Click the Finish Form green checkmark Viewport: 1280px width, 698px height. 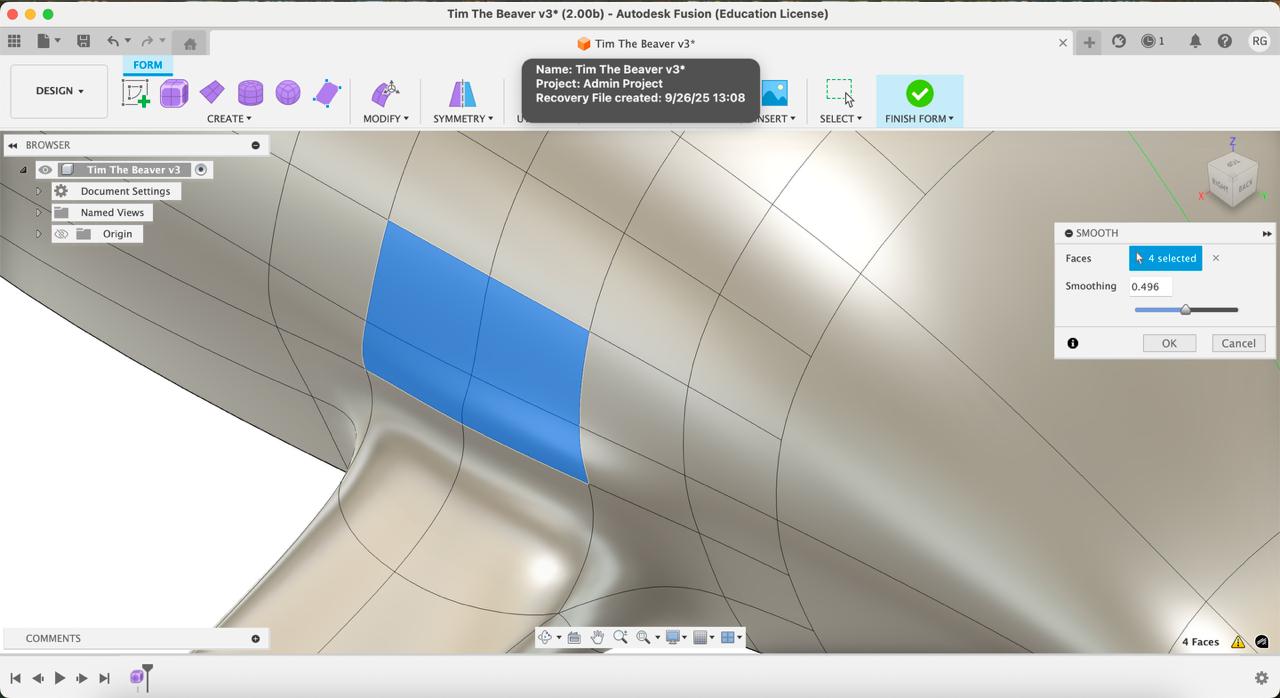(919, 93)
